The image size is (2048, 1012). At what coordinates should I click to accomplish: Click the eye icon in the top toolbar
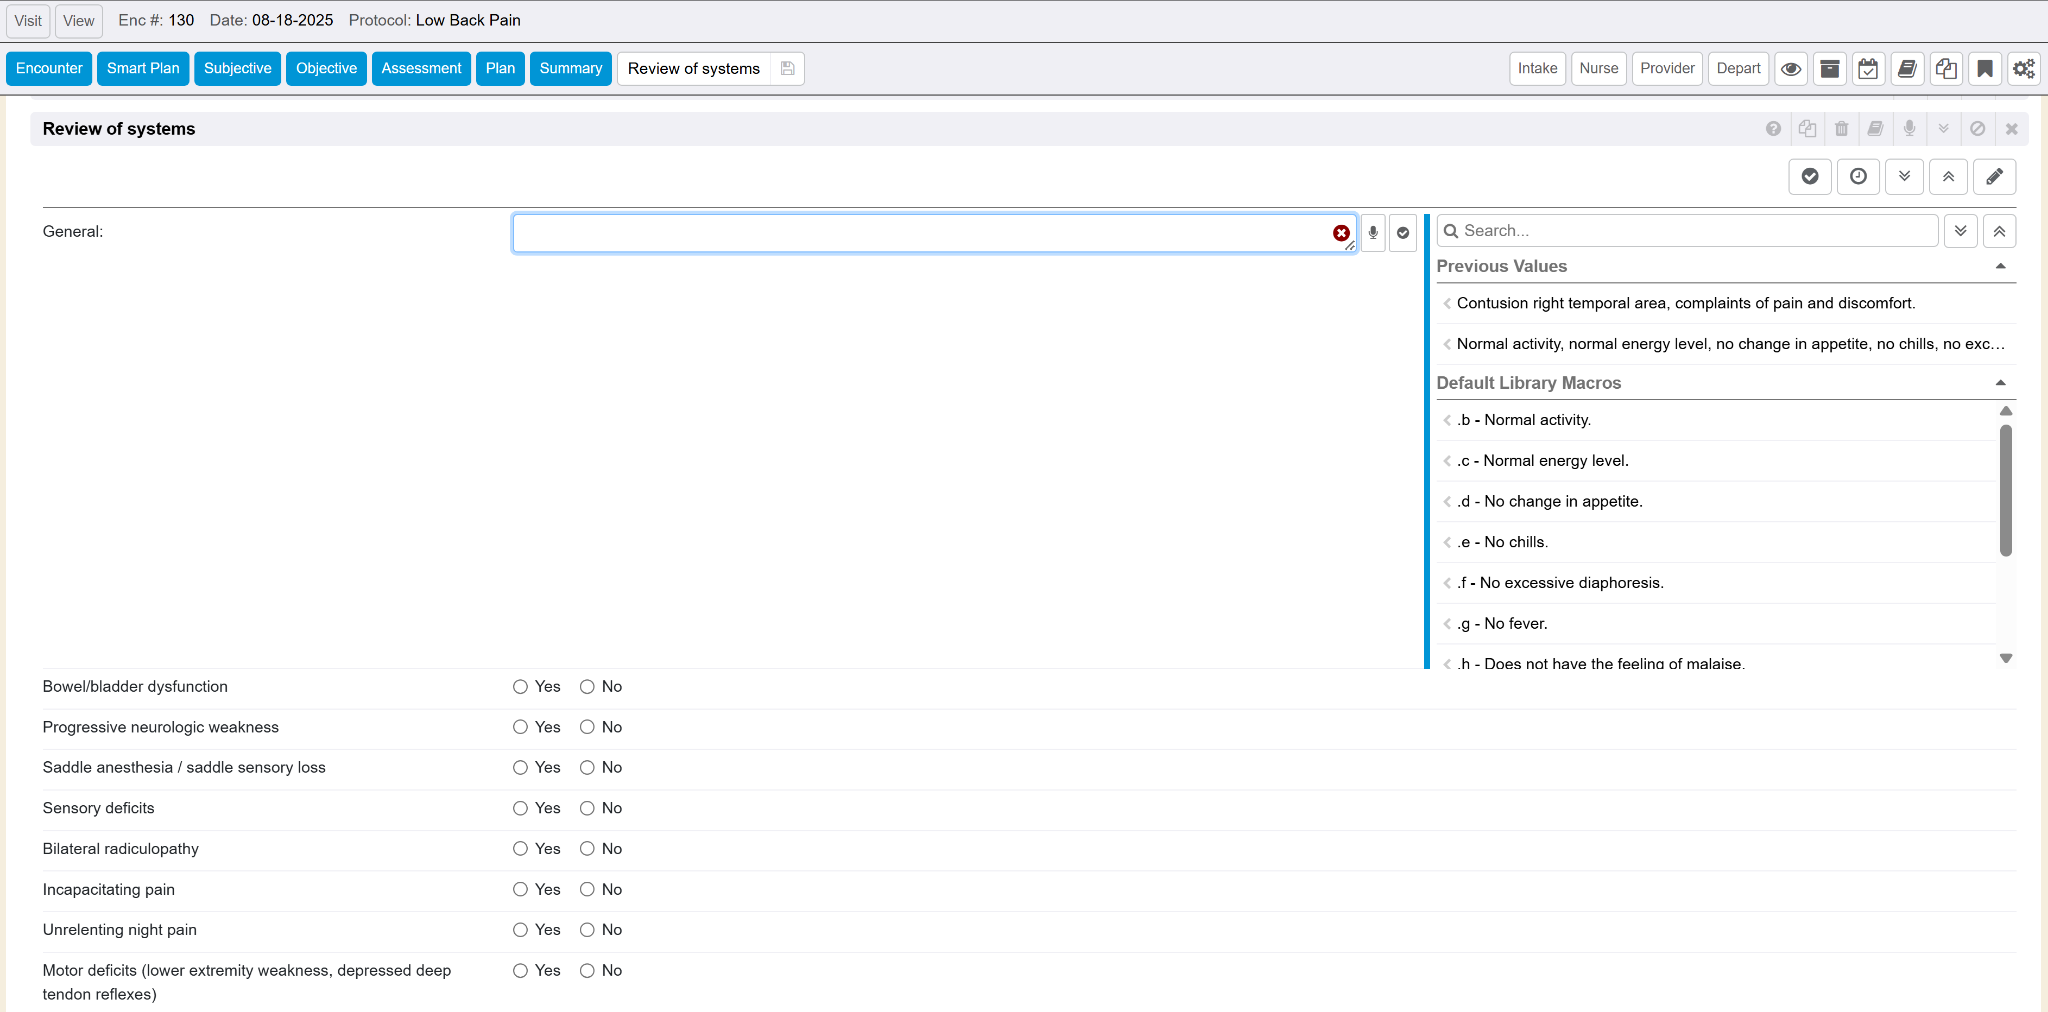pyautogui.click(x=1791, y=69)
